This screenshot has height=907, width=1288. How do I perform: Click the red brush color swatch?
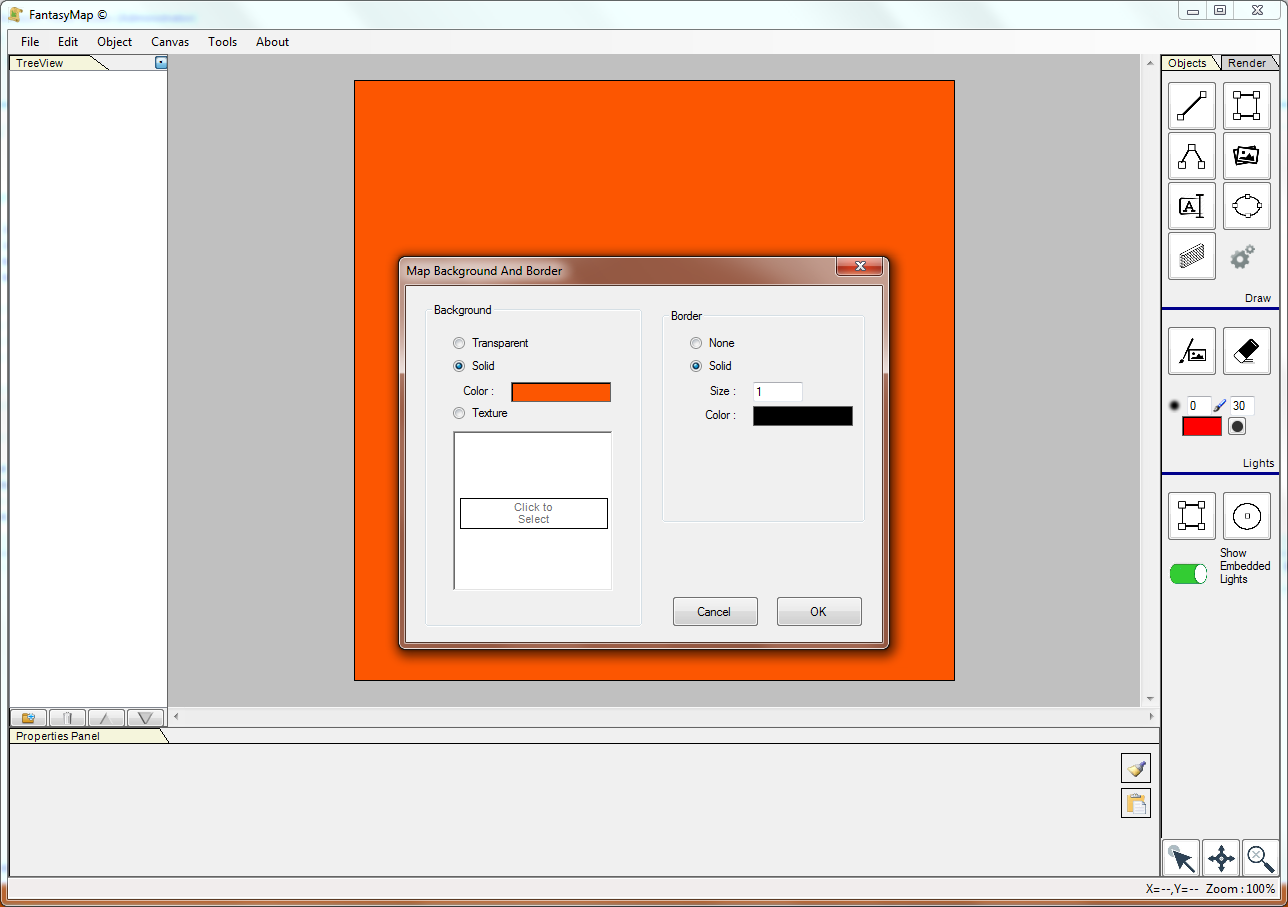[1202, 426]
